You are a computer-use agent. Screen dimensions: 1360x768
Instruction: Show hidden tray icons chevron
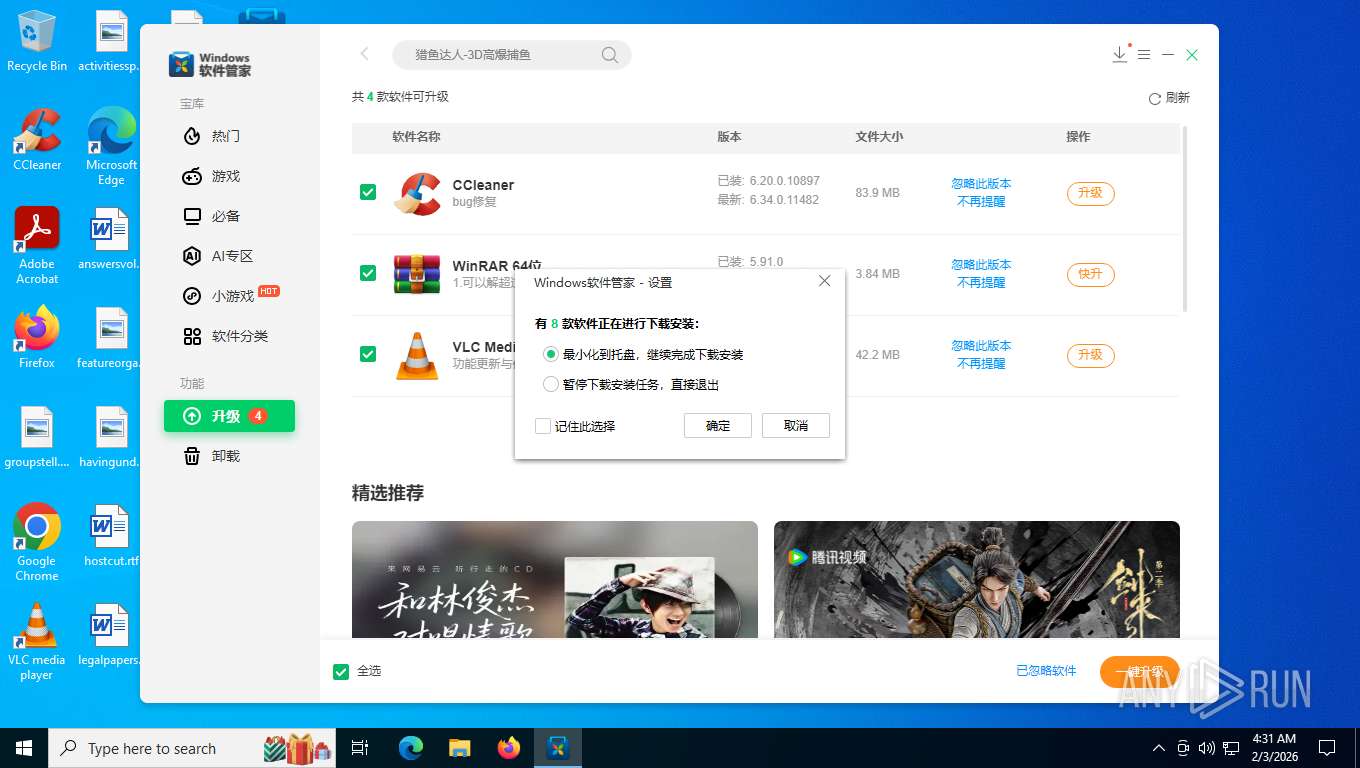pyautogui.click(x=1159, y=748)
